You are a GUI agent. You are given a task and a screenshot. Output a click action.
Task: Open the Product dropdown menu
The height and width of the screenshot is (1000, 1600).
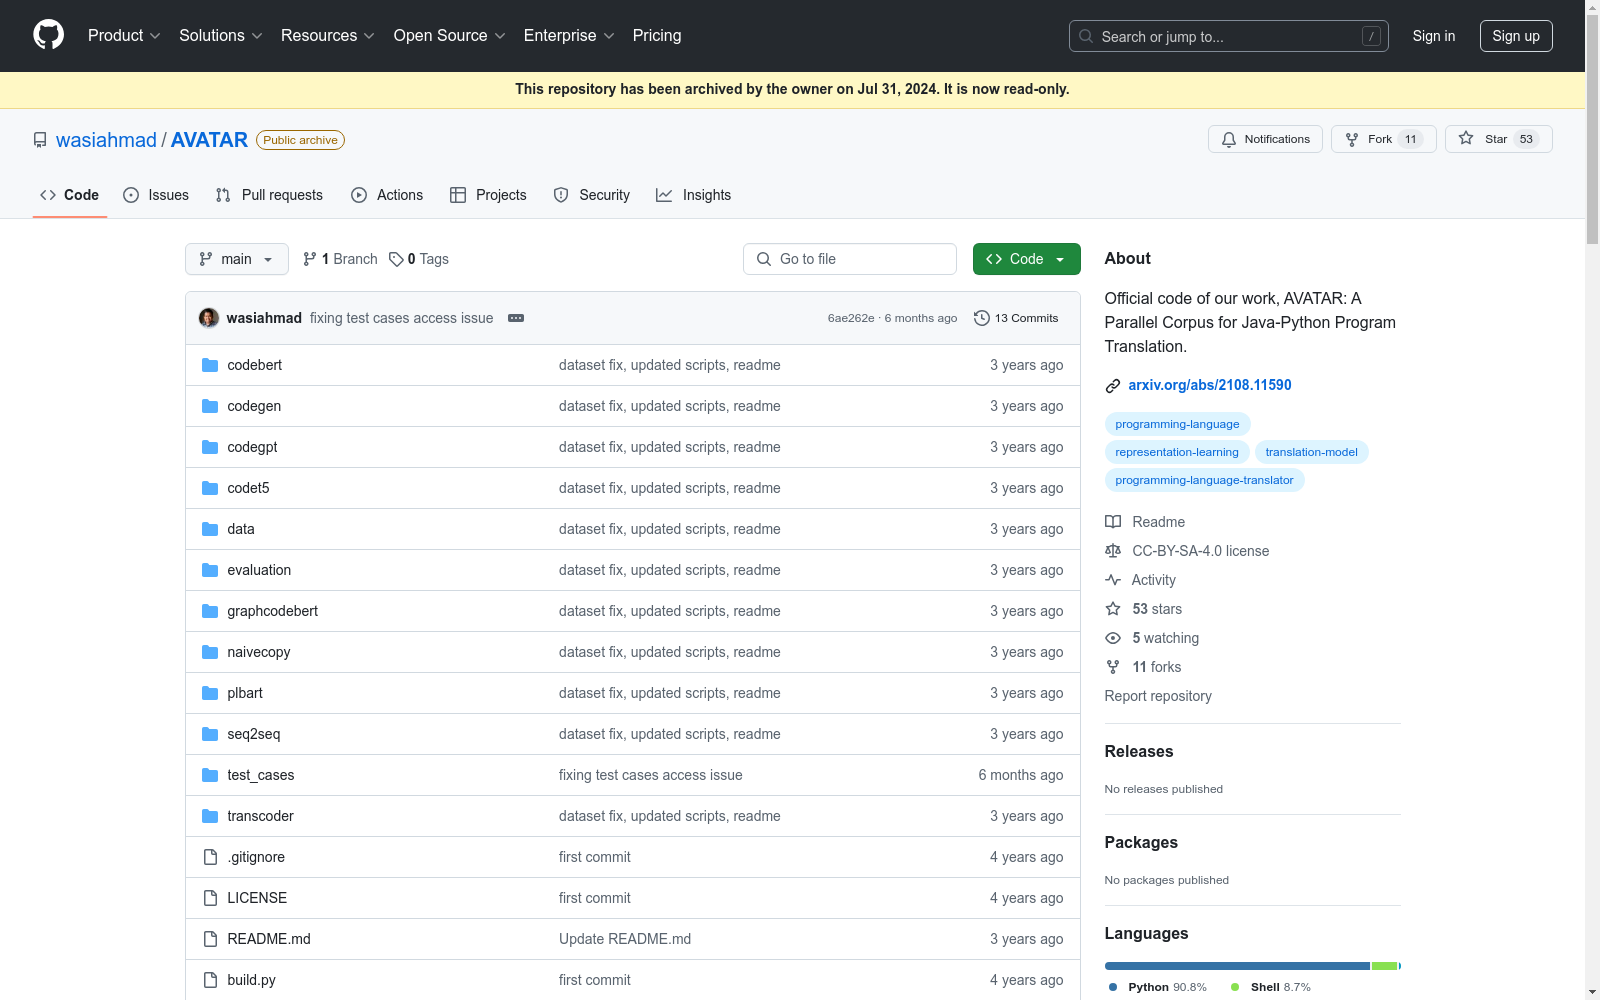(x=124, y=35)
